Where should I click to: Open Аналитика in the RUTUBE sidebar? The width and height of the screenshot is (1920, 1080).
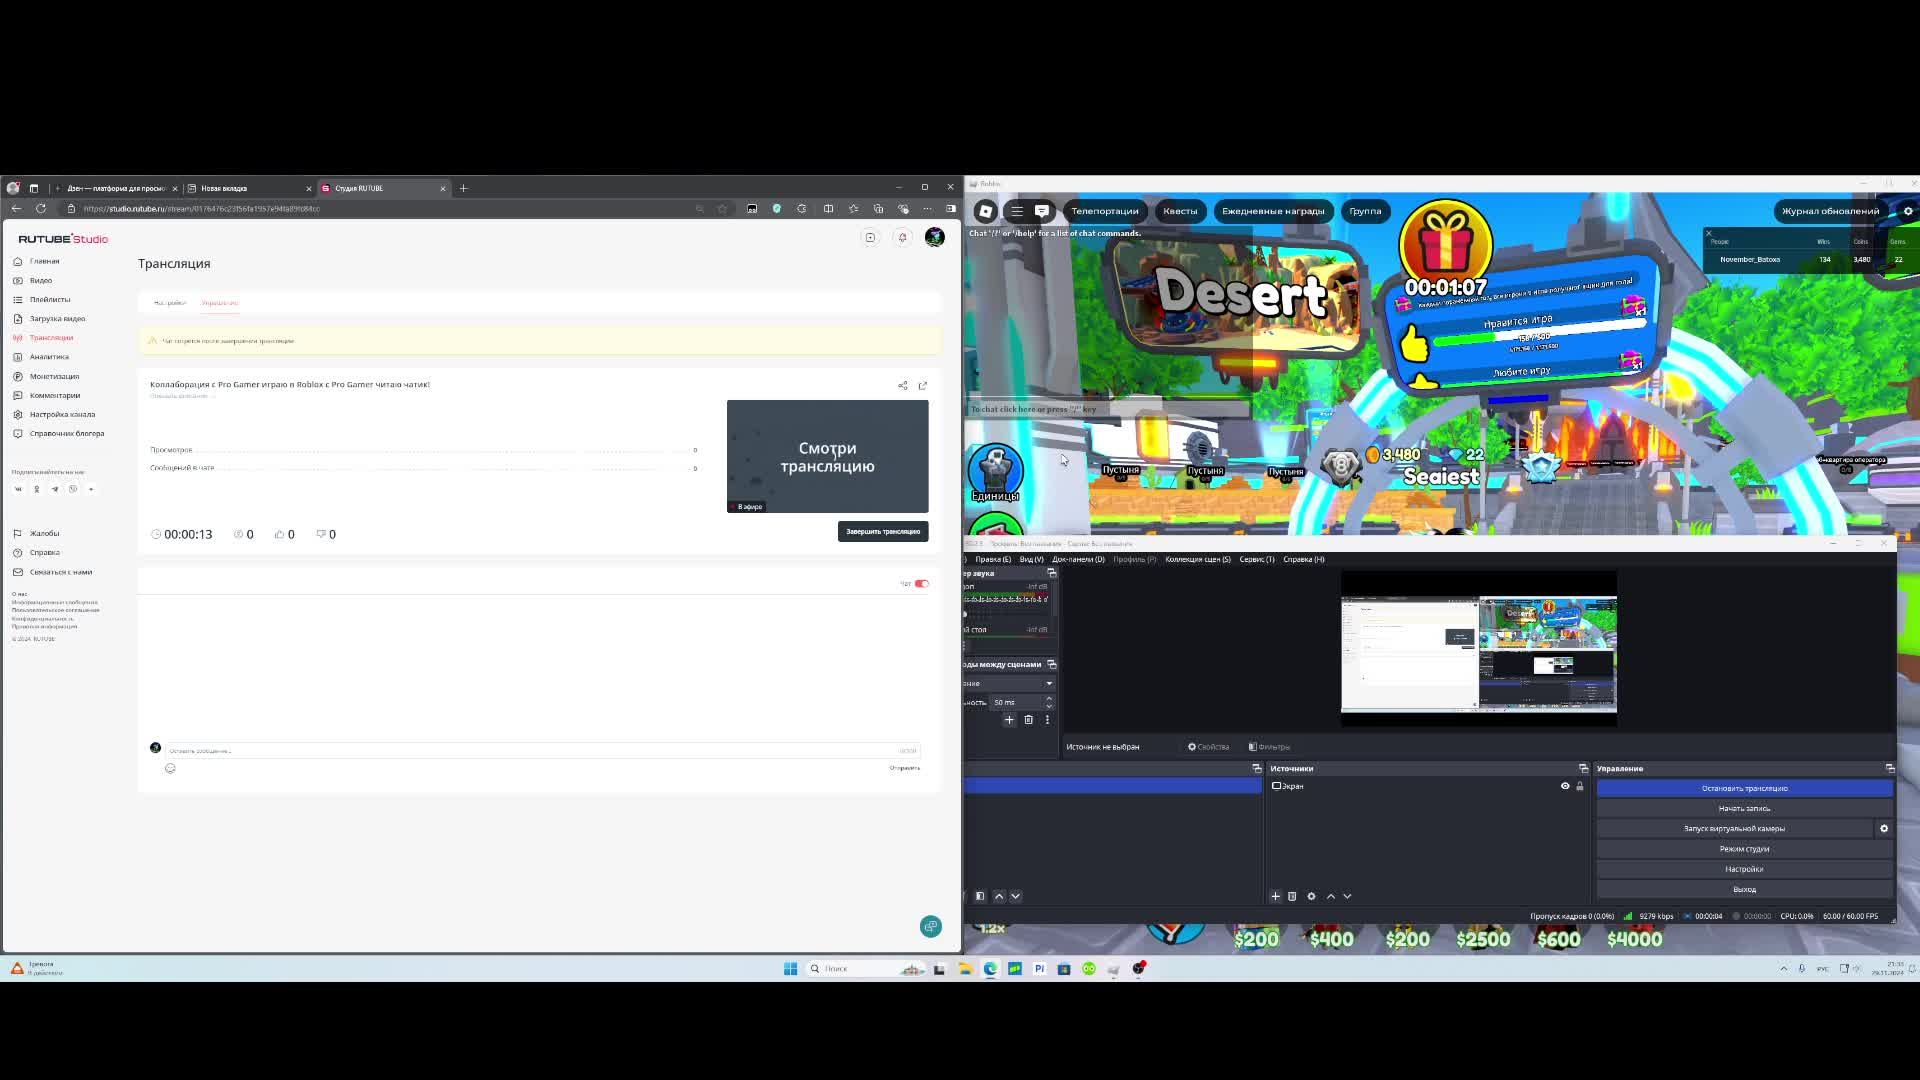[49, 357]
